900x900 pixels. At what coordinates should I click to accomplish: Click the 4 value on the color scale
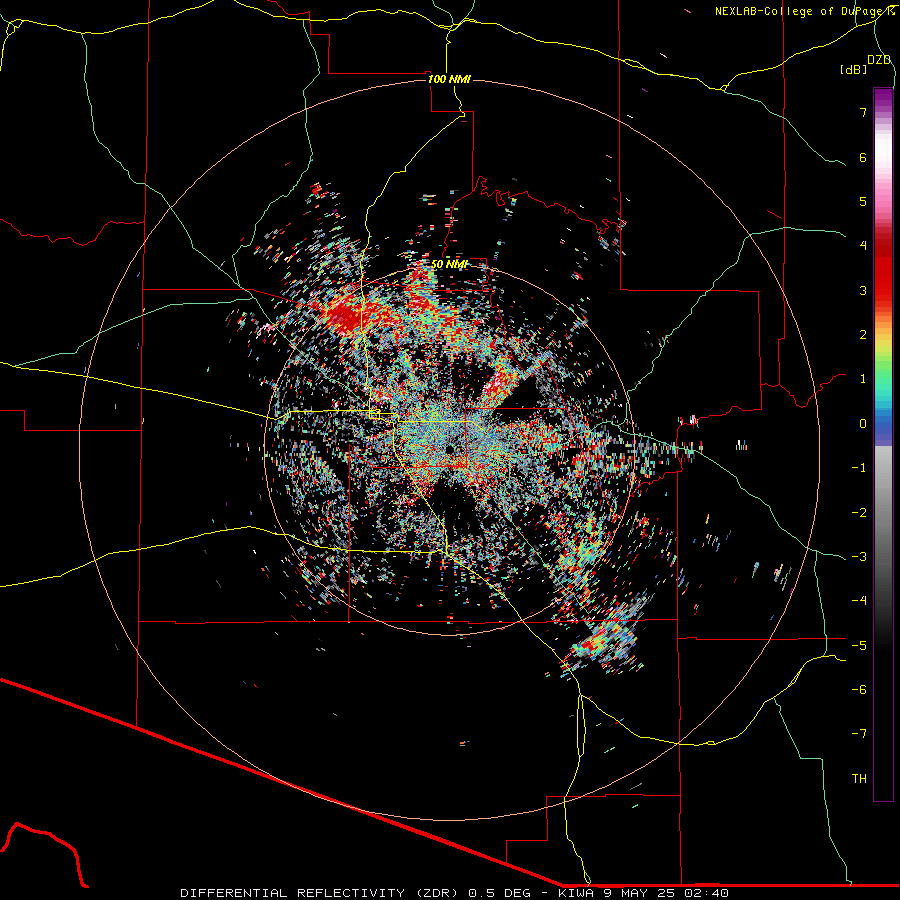coord(863,246)
